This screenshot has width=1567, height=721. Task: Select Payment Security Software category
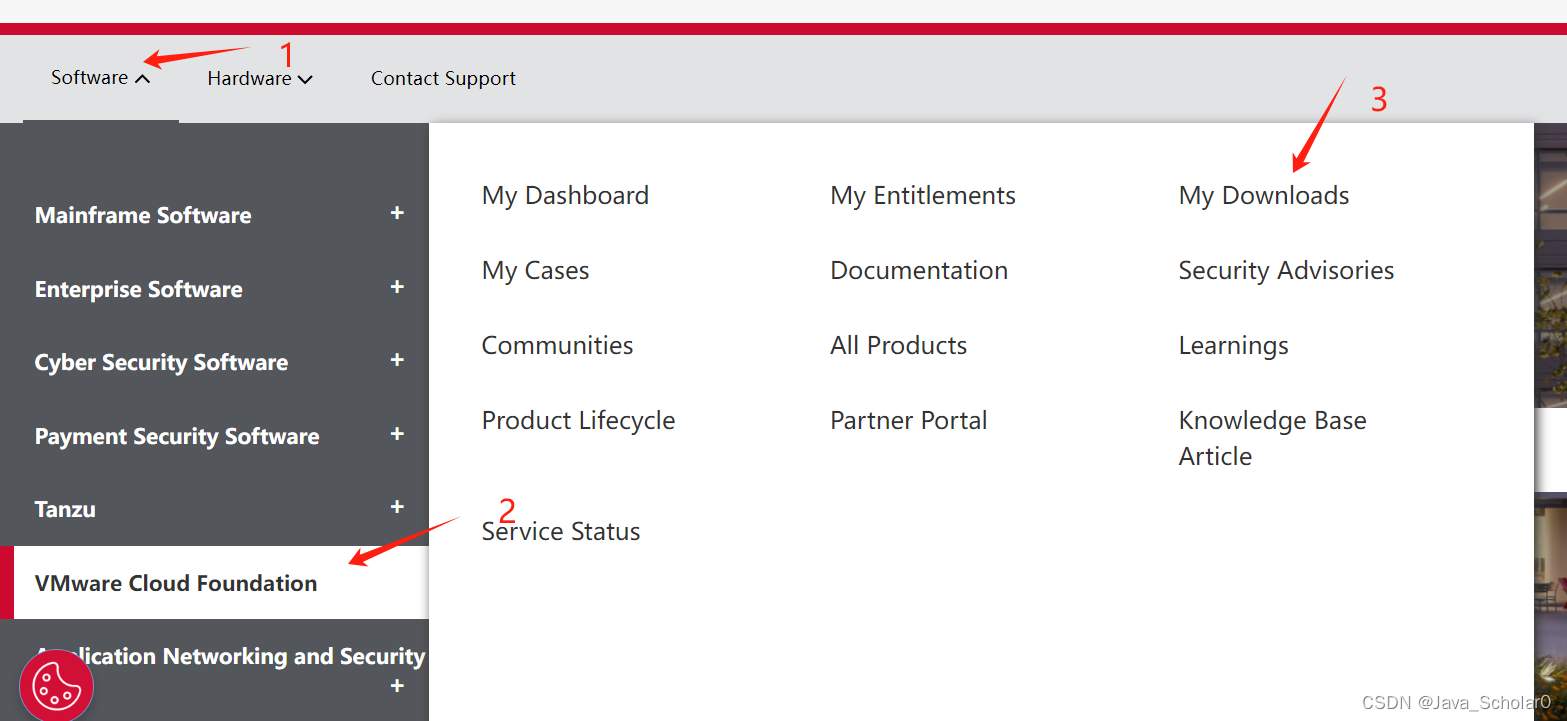tap(177, 436)
